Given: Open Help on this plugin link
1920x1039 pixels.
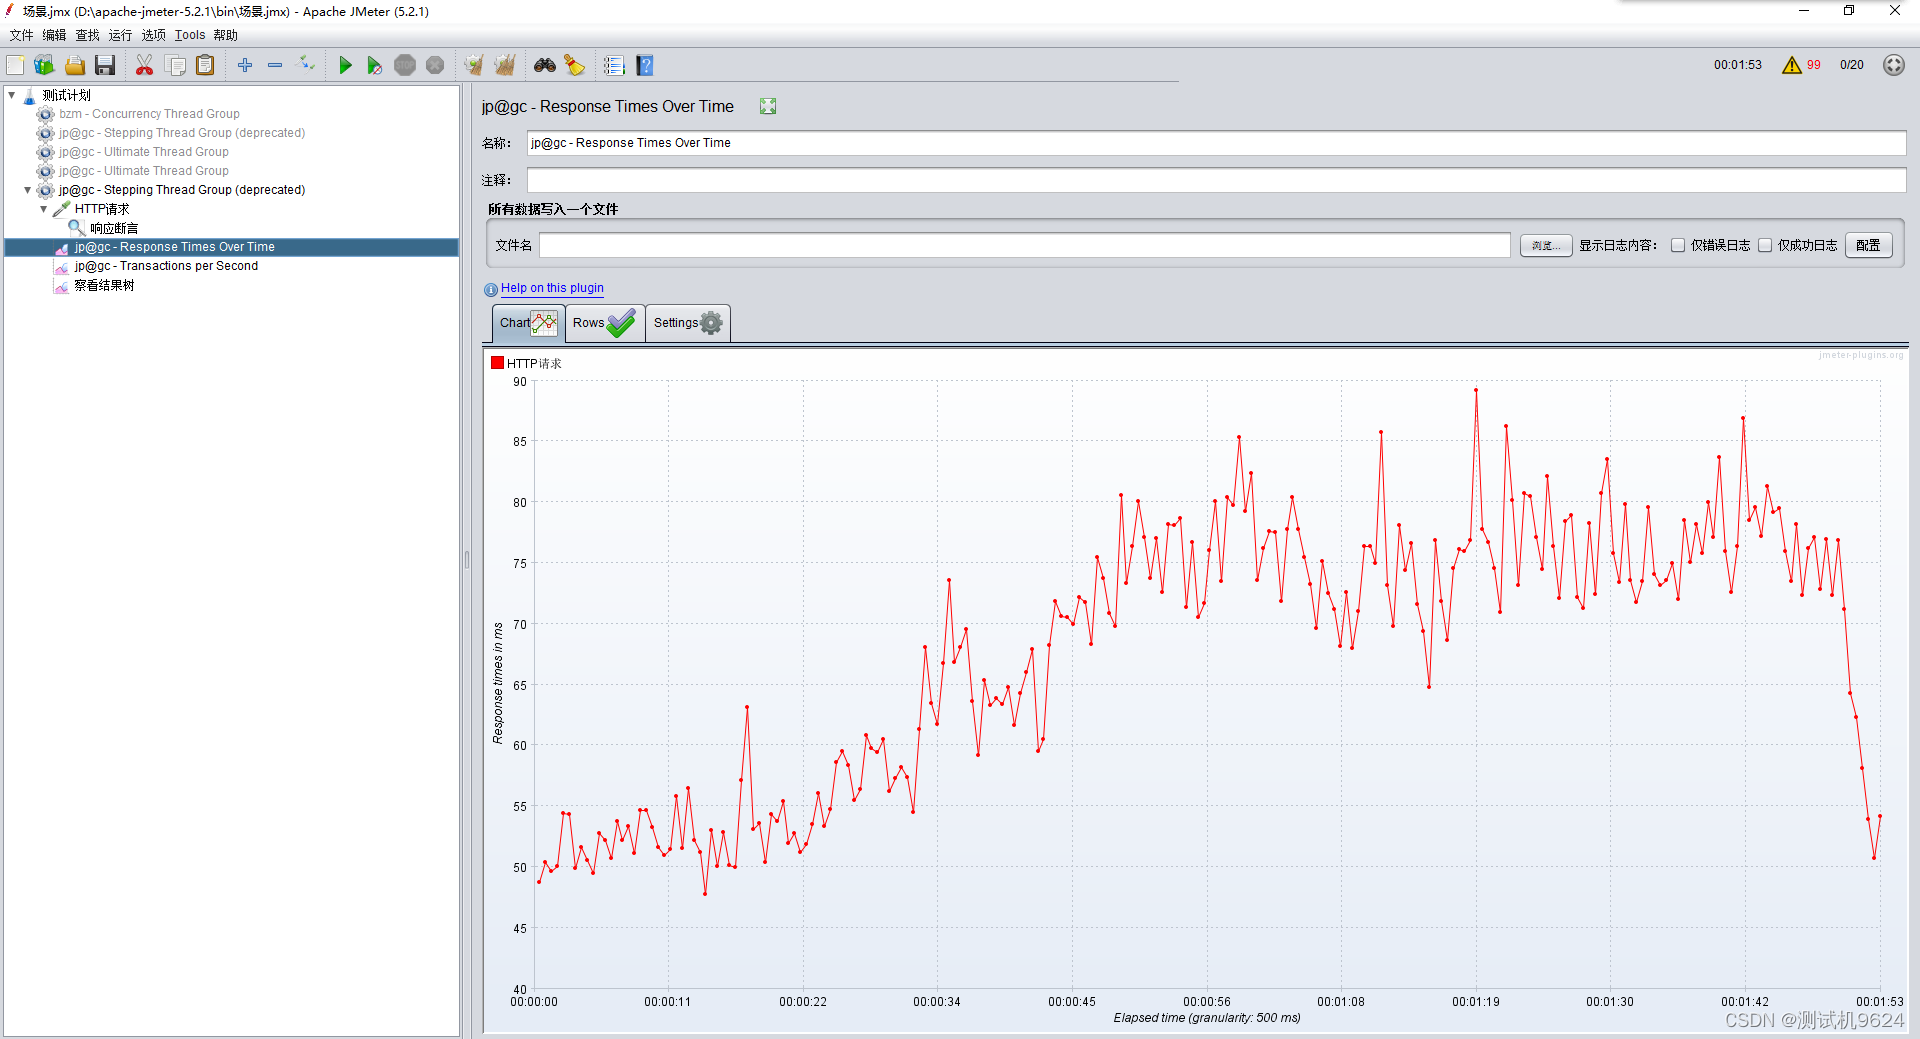Looking at the screenshot, I should click(x=552, y=288).
